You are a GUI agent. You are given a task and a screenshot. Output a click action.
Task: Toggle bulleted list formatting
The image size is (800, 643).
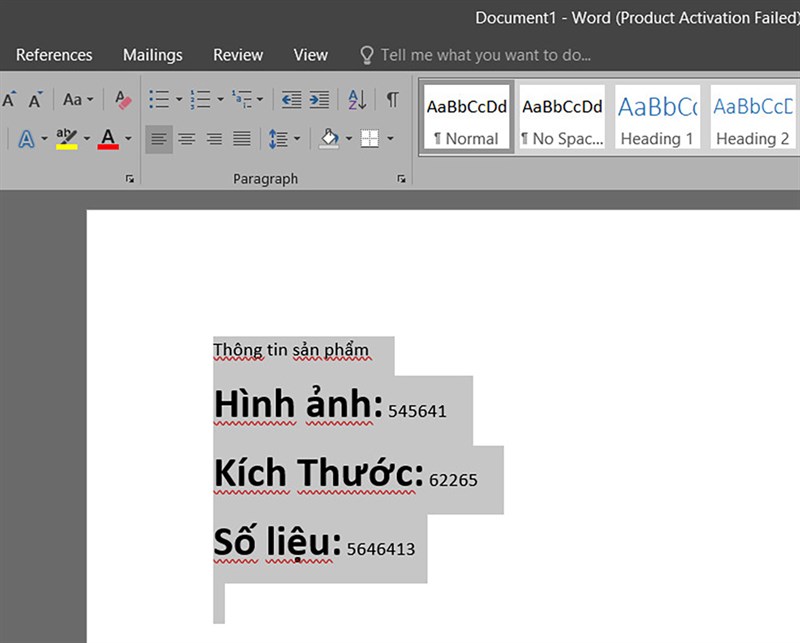[158, 99]
